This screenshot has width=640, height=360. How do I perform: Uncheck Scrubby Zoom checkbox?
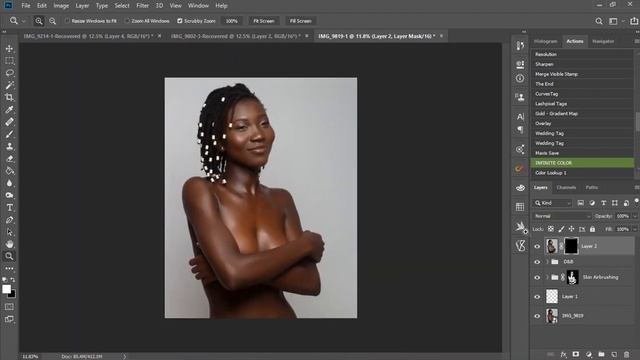[180, 21]
